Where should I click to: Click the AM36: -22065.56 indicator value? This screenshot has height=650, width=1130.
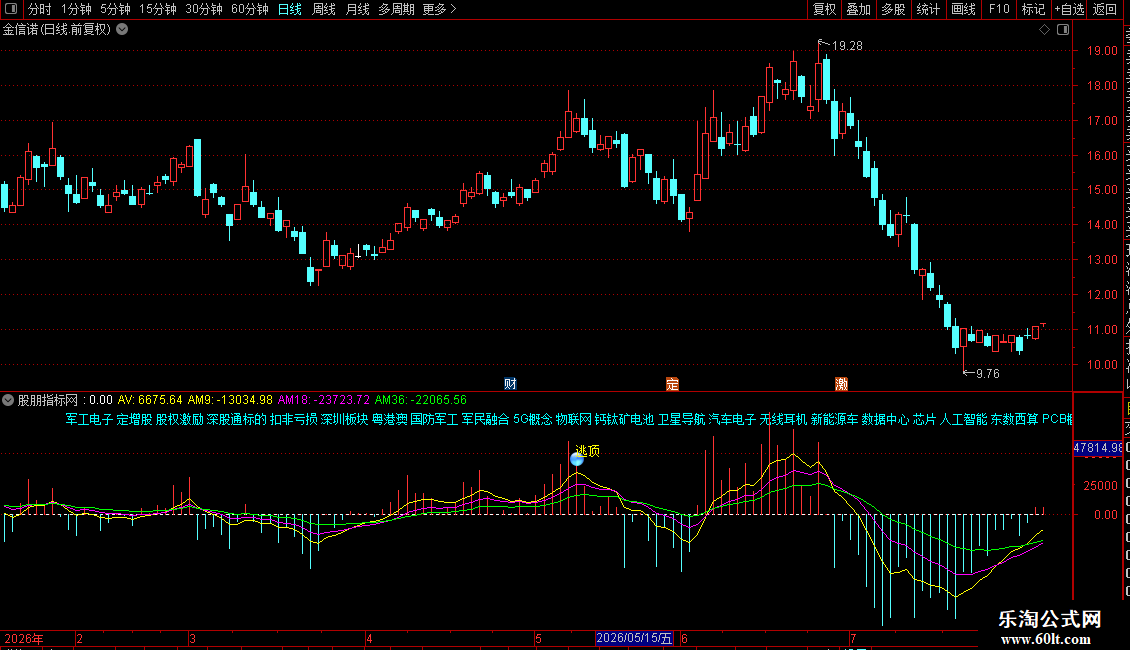421,400
